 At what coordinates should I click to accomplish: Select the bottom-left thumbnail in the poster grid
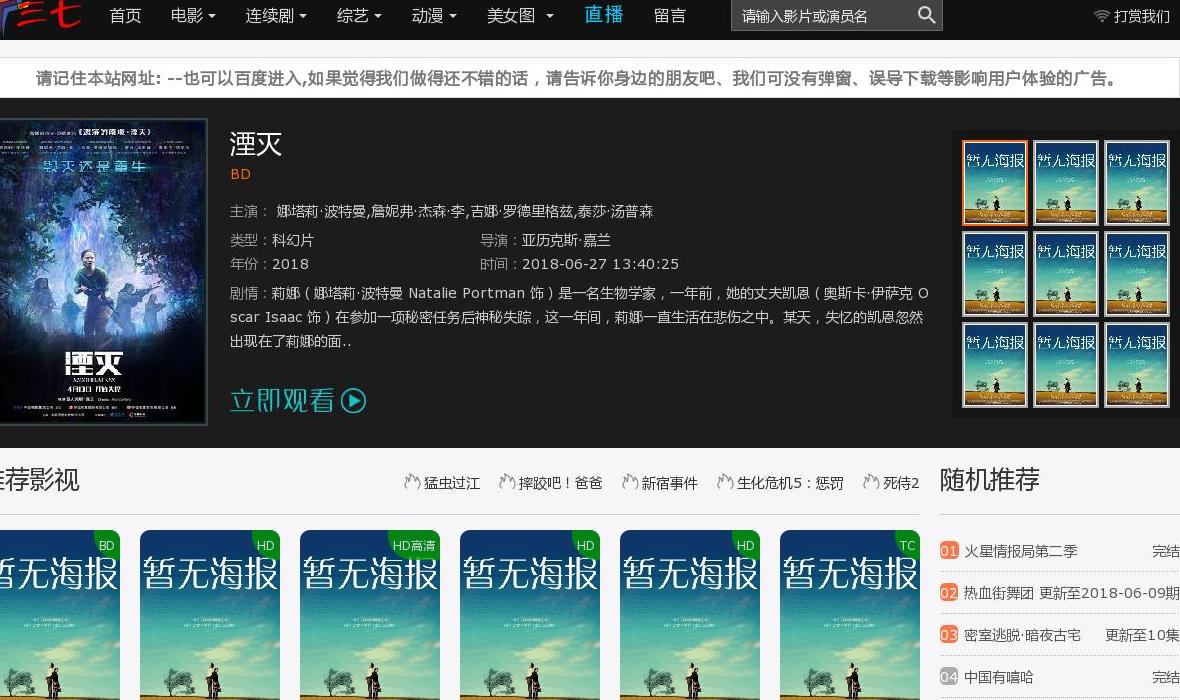tap(995, 365)
